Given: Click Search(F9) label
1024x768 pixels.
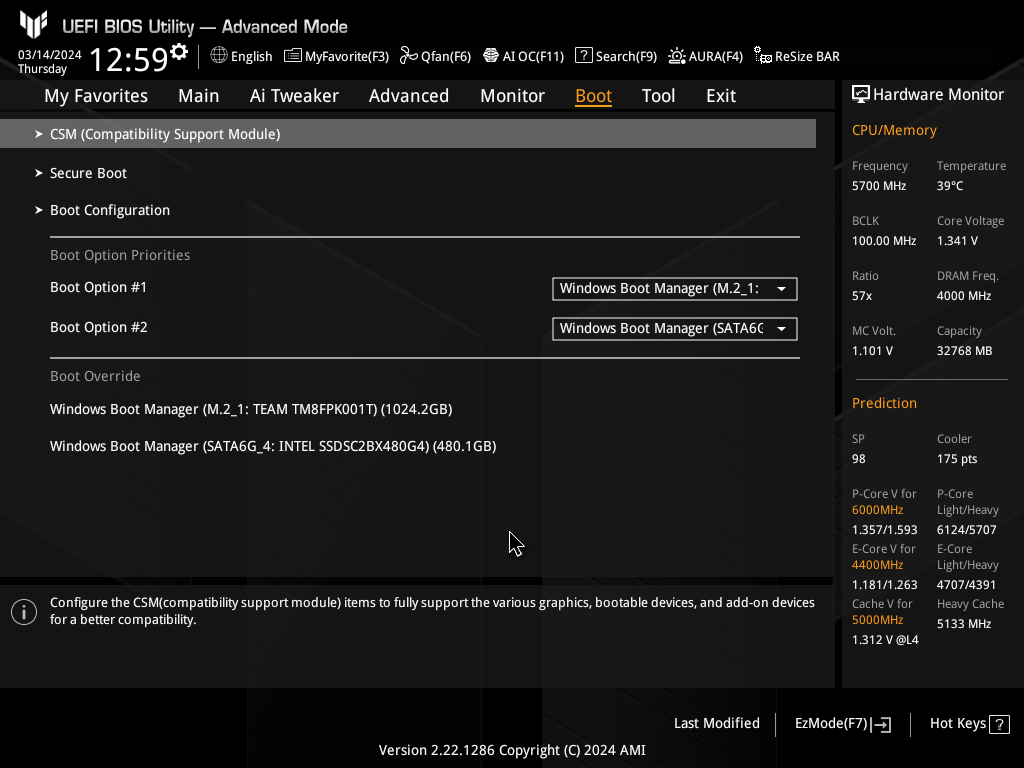Looking at the screenshot, I should coord(626,57).
